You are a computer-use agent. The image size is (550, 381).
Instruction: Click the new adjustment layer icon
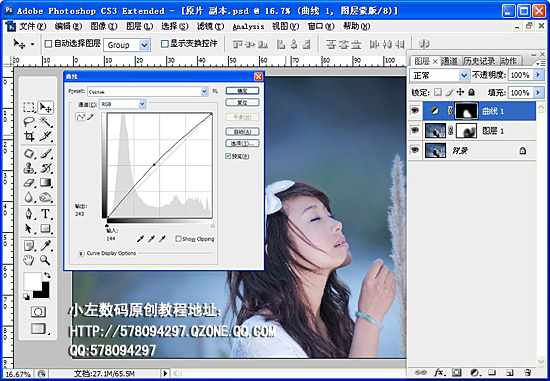click(475, 373)
